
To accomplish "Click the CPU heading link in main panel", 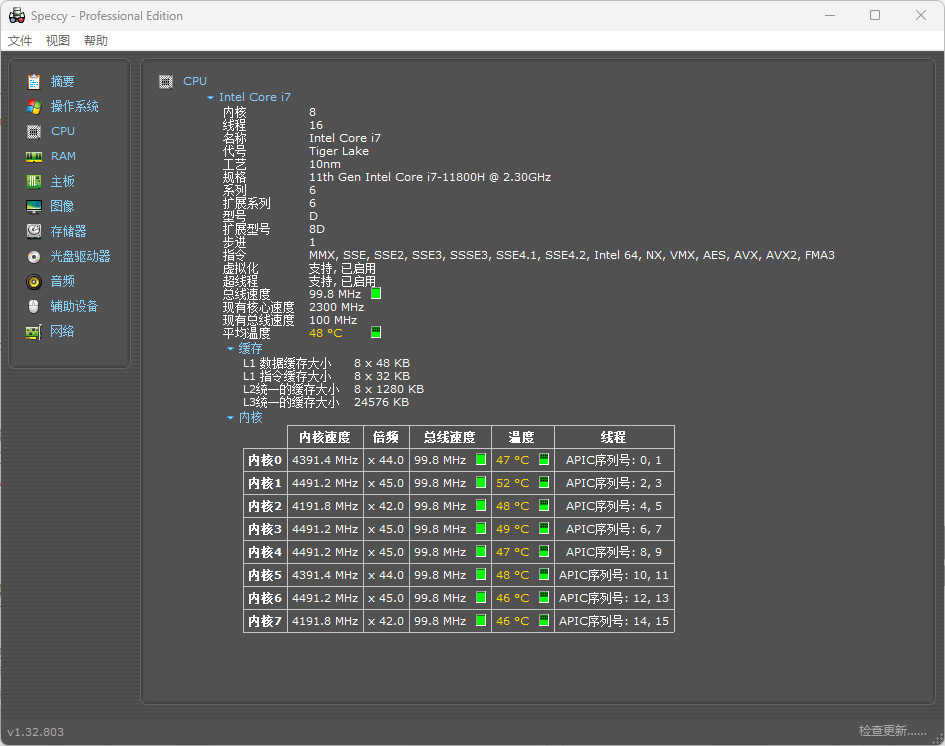I will [x=195, y=81].
